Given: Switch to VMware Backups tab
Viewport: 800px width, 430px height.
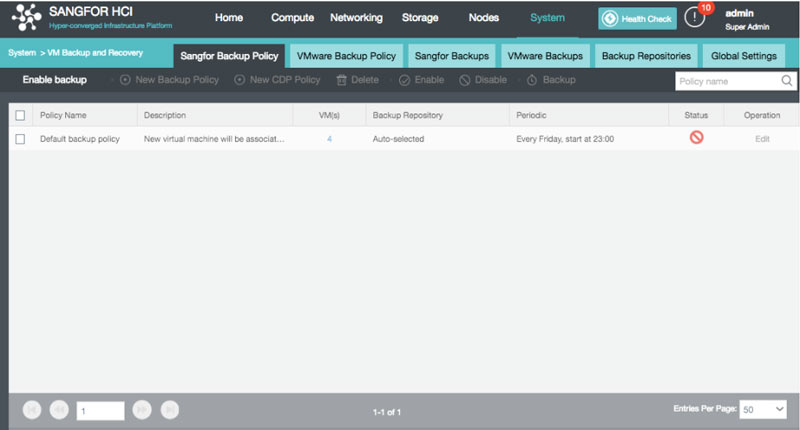Looking at the screenshot, I should (545, 56).
